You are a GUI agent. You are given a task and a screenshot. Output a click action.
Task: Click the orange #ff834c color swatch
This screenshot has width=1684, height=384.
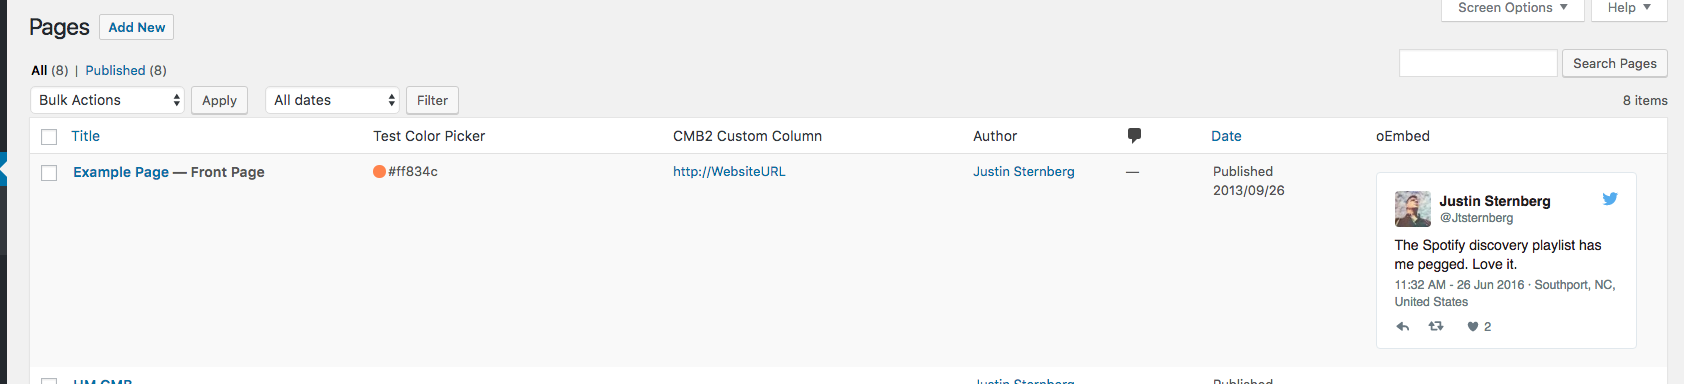tap(380, 171)
